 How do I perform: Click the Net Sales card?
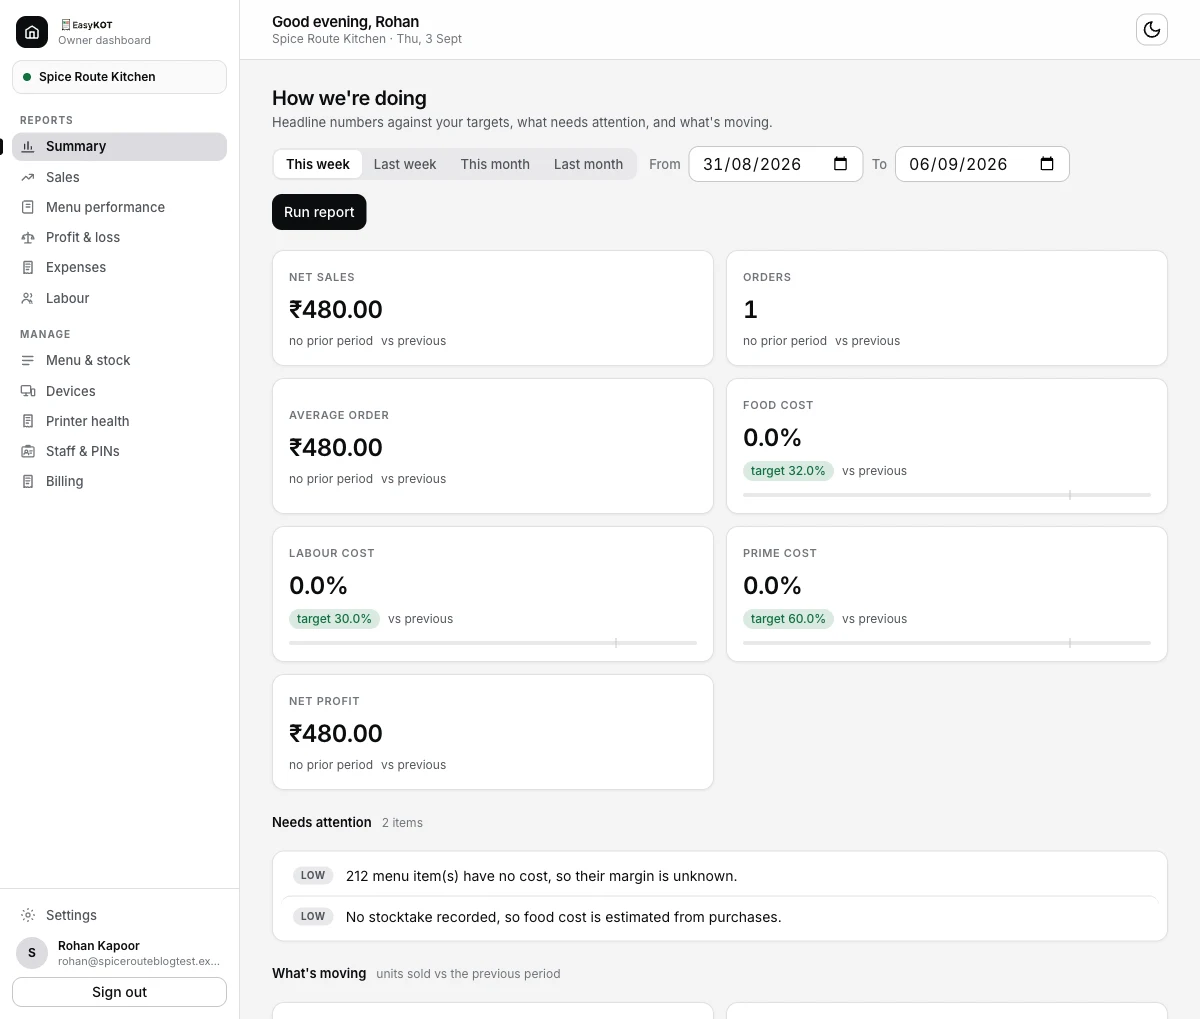[x=493, y=308]
